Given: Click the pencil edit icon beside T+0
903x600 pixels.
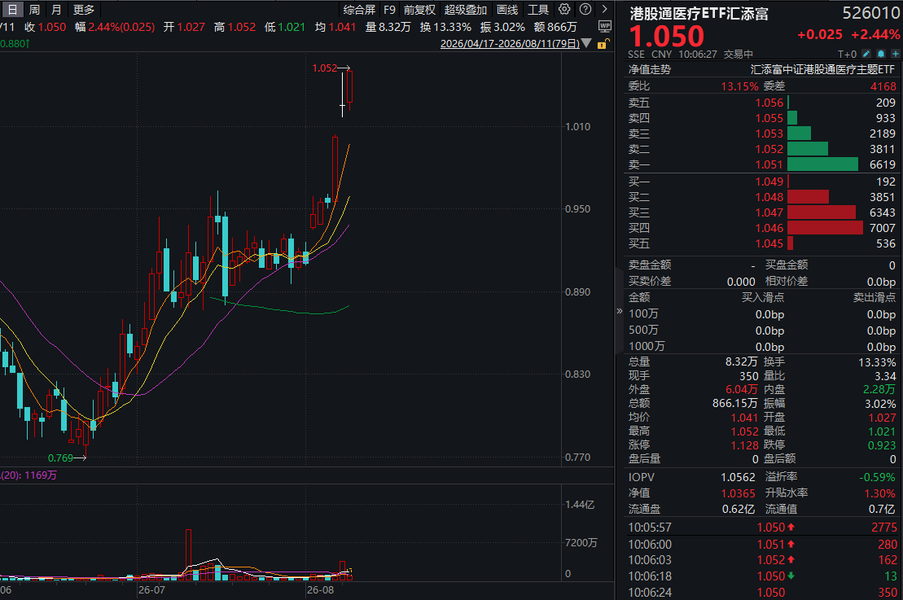Looking at the screenshot, I should point(866,54).
